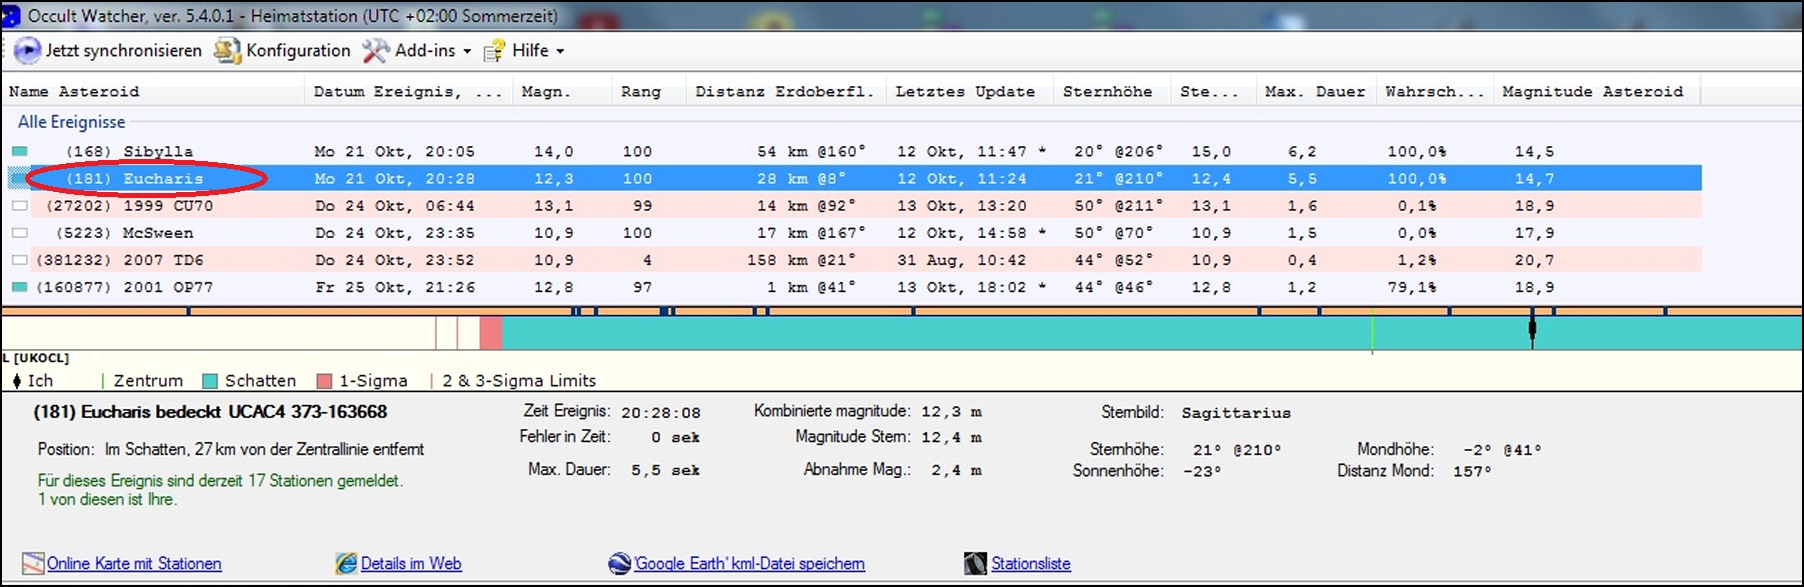Toggle the checkbox for (168) Sibylla

click(20, 152)
